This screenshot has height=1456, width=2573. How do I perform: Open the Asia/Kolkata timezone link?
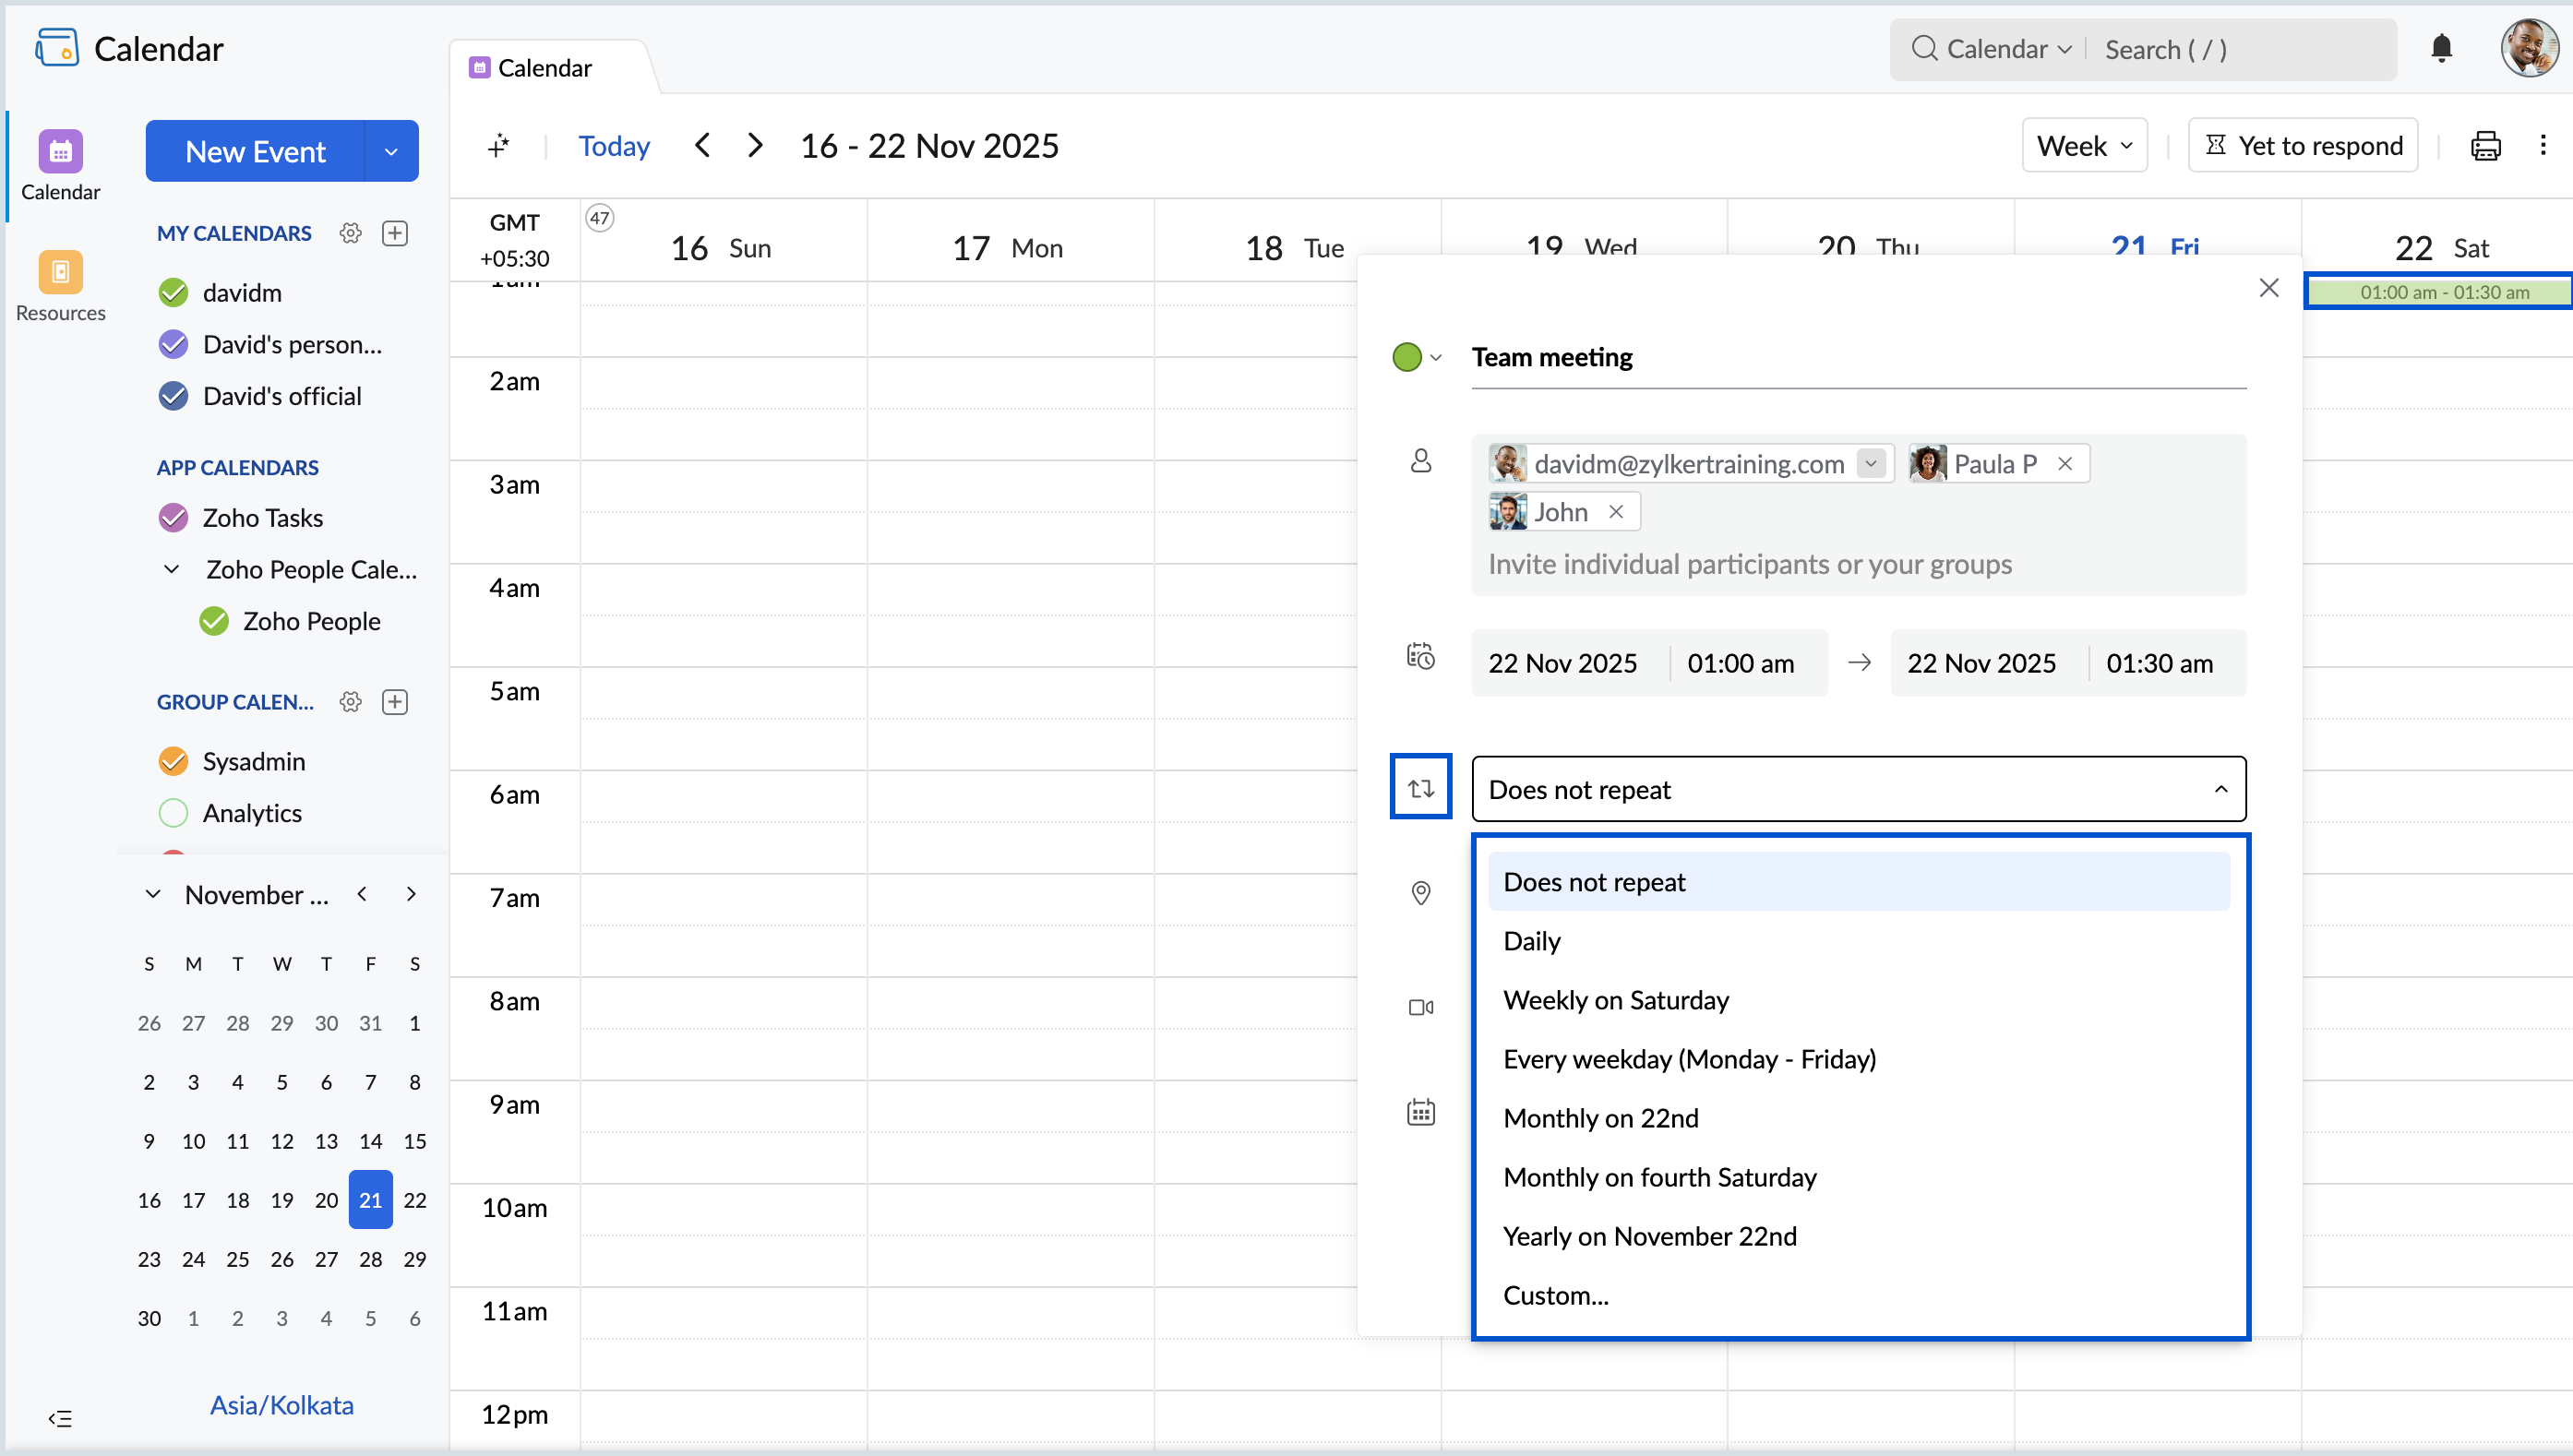[281, 1404]
